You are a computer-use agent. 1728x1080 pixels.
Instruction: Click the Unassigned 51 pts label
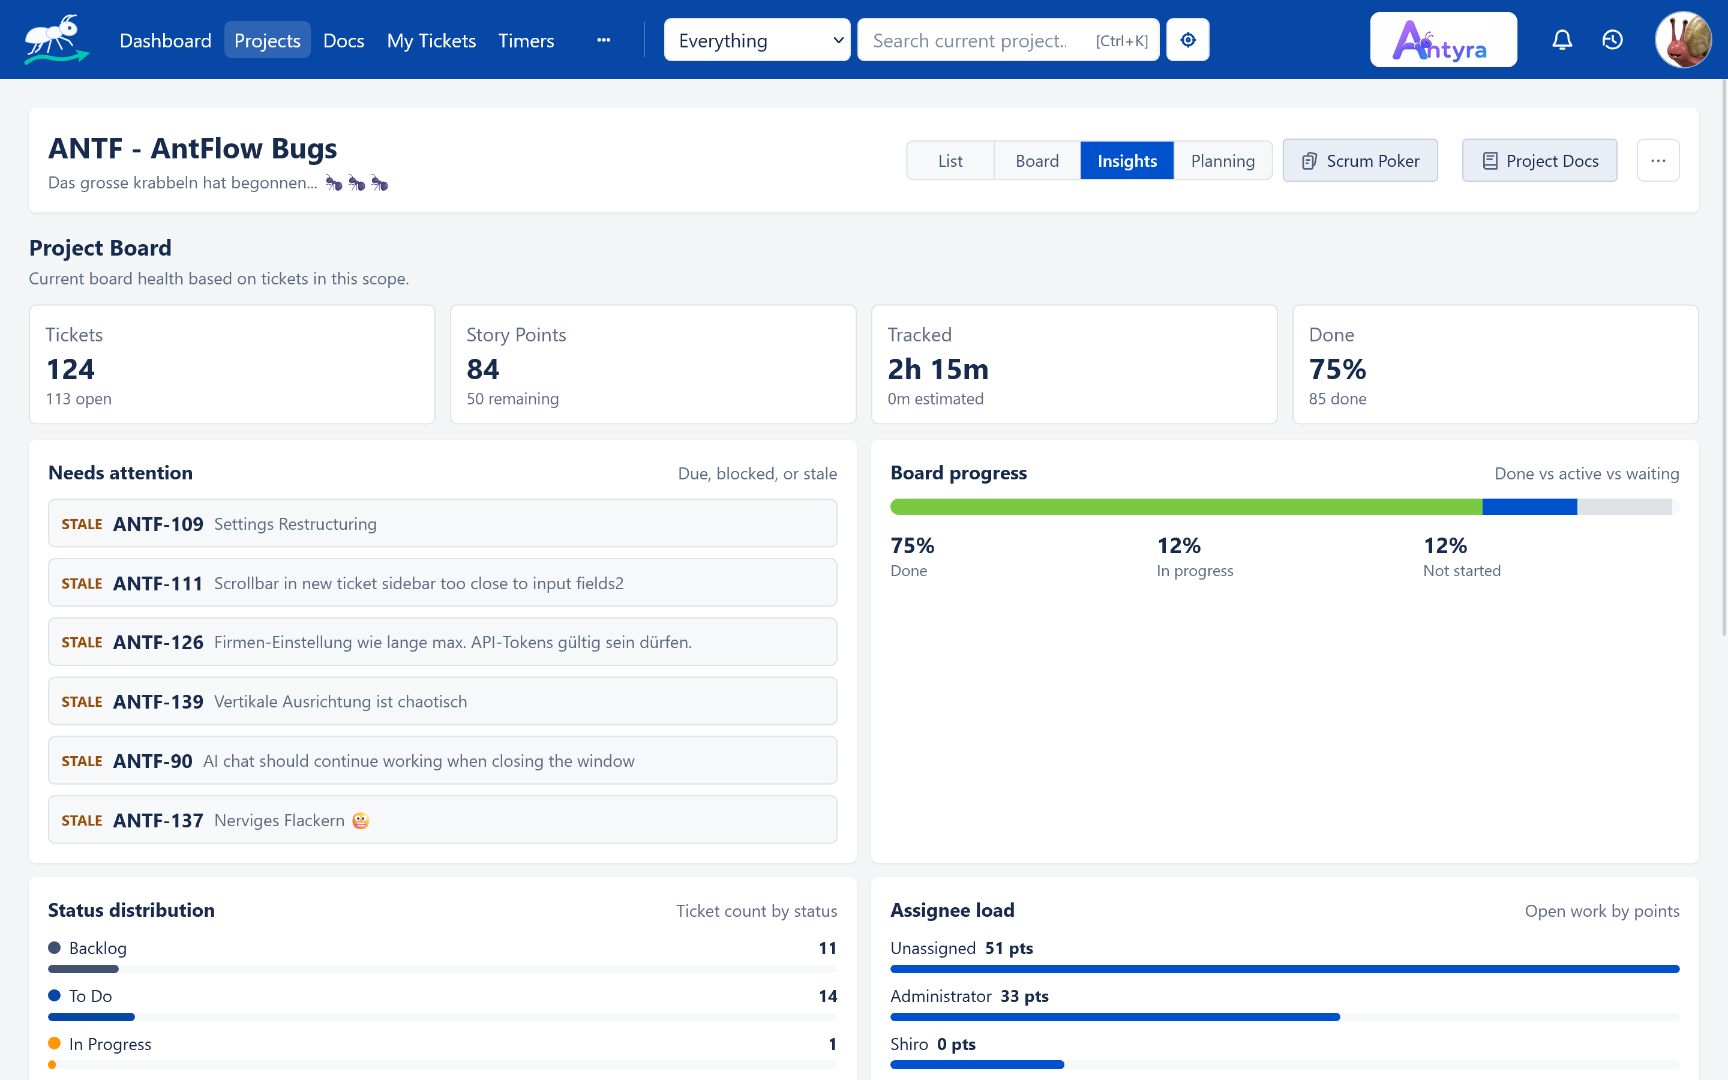click(962, 948)
